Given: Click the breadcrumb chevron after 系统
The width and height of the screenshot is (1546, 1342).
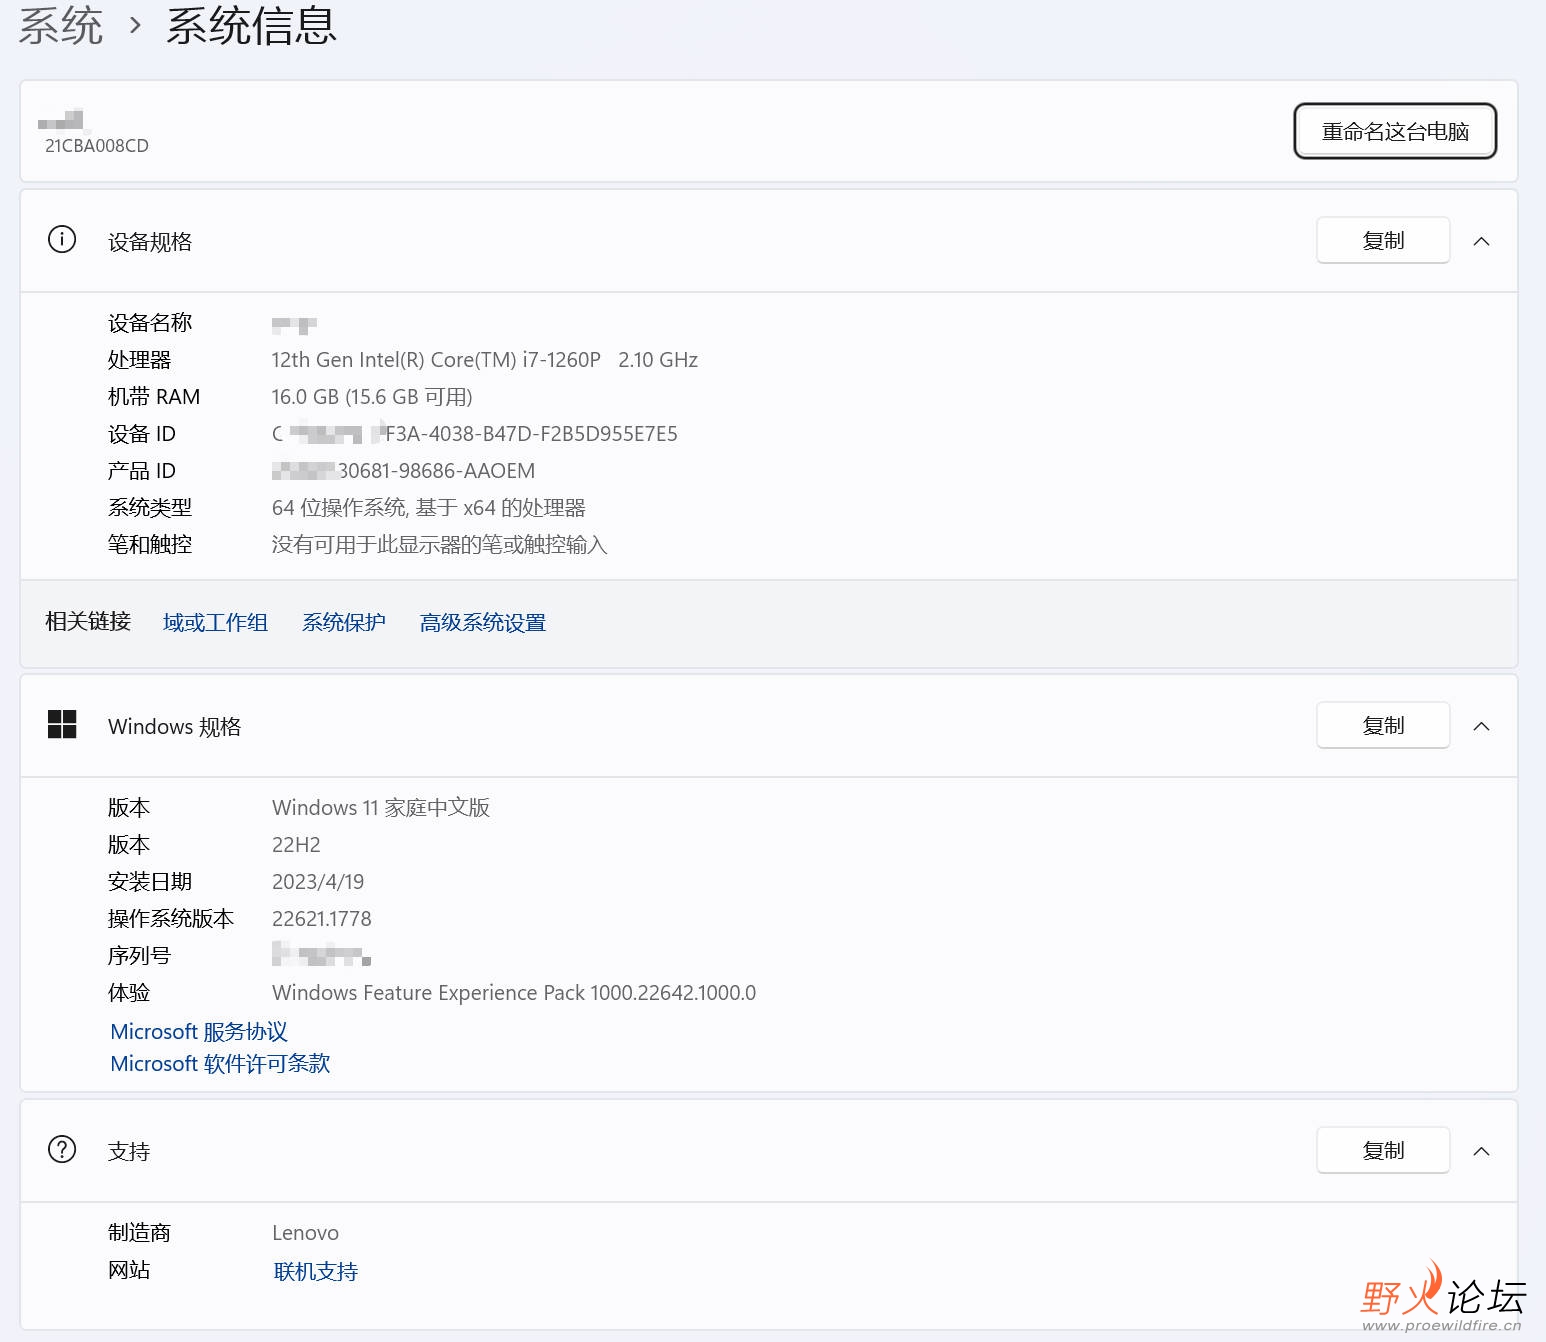Looking at the screenshot, I should (135, 26).
